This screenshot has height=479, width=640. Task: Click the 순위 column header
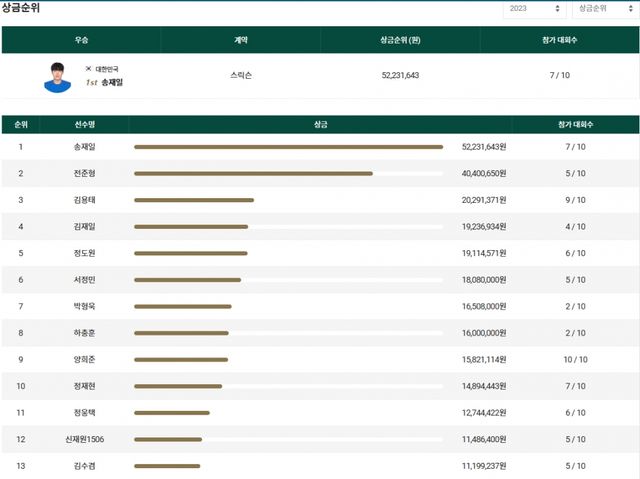[x=20, y=125]
